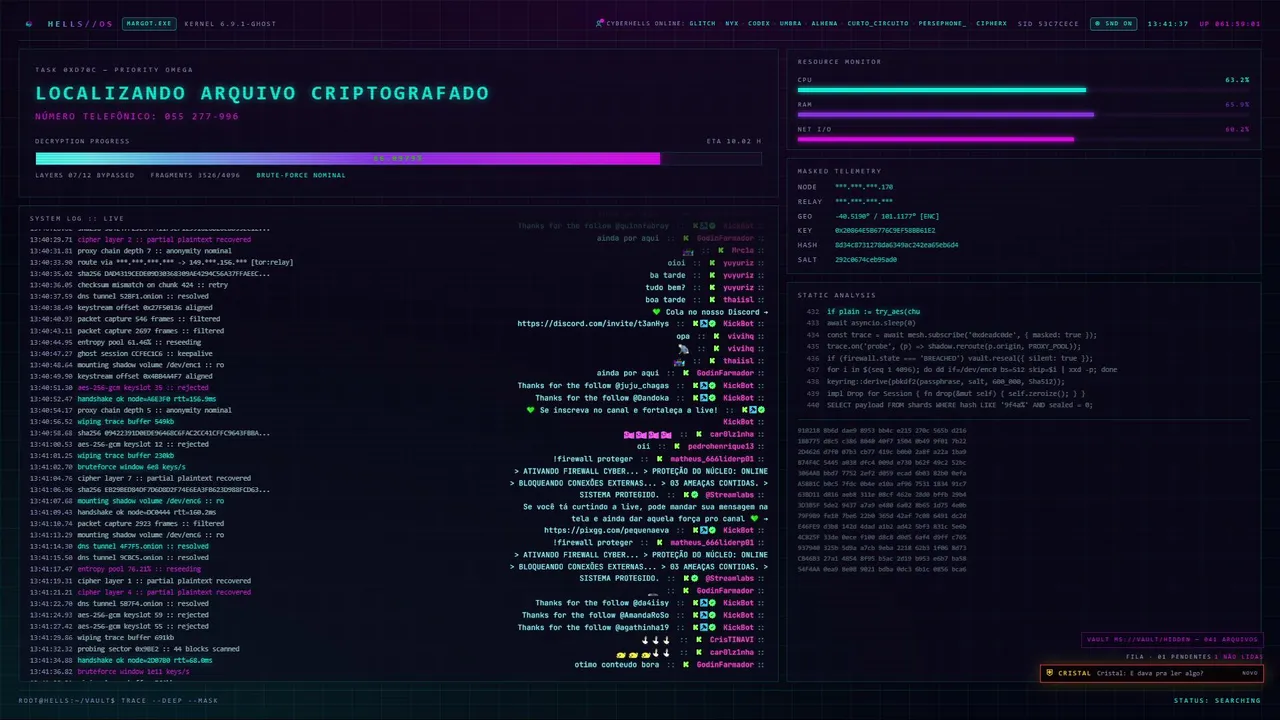Click the VAULT hidden arquivos label
The height and width of the screenshot is (720, 1280).
(x=1172, y=639)
